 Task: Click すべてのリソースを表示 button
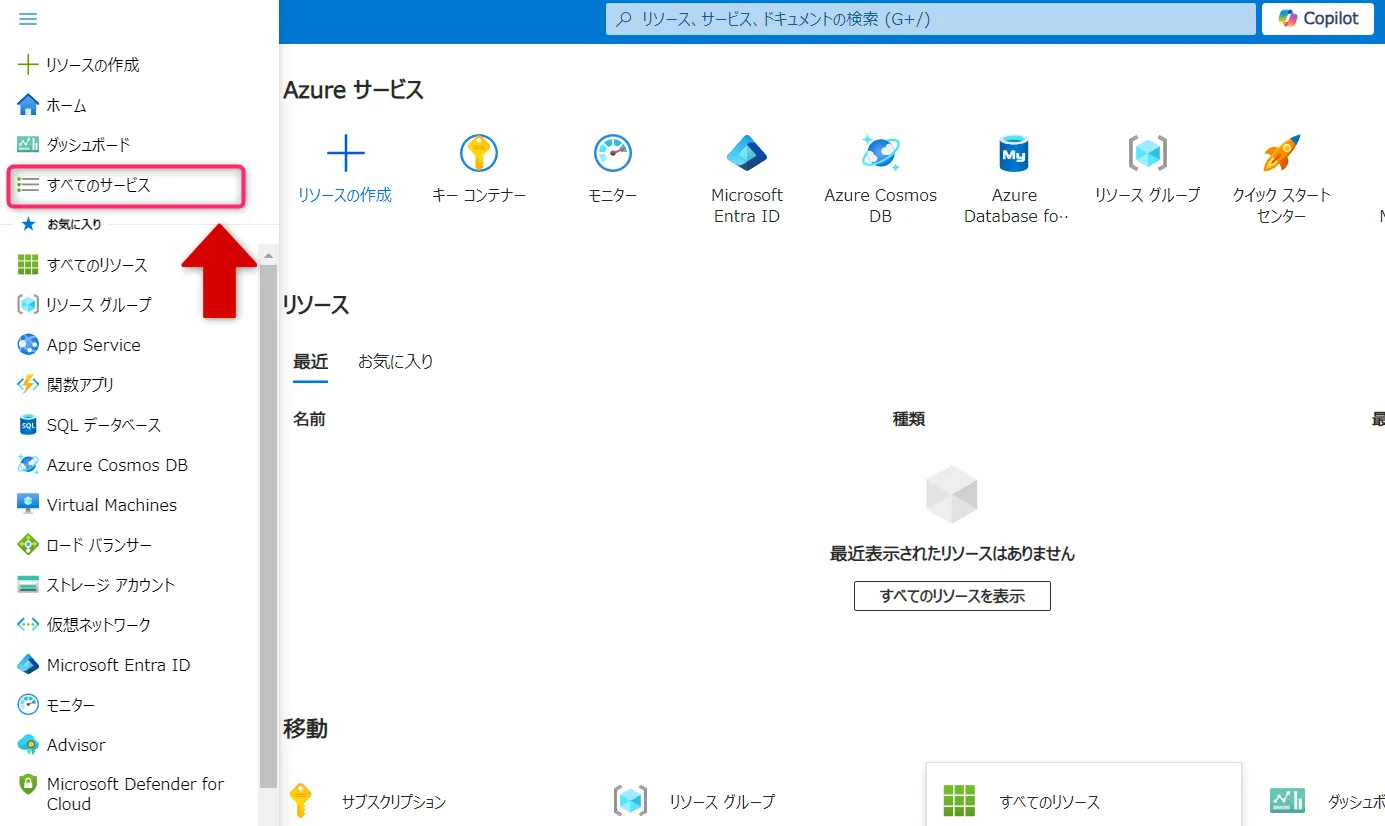coord(952,596)
